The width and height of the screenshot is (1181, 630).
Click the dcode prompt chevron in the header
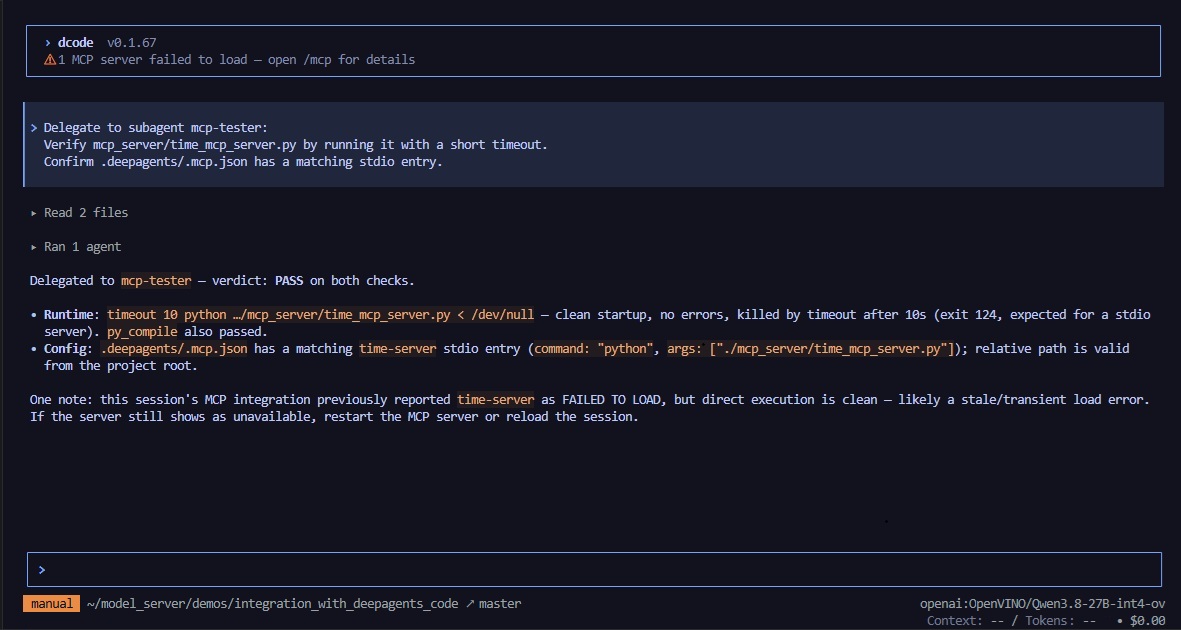coord(47,43)
